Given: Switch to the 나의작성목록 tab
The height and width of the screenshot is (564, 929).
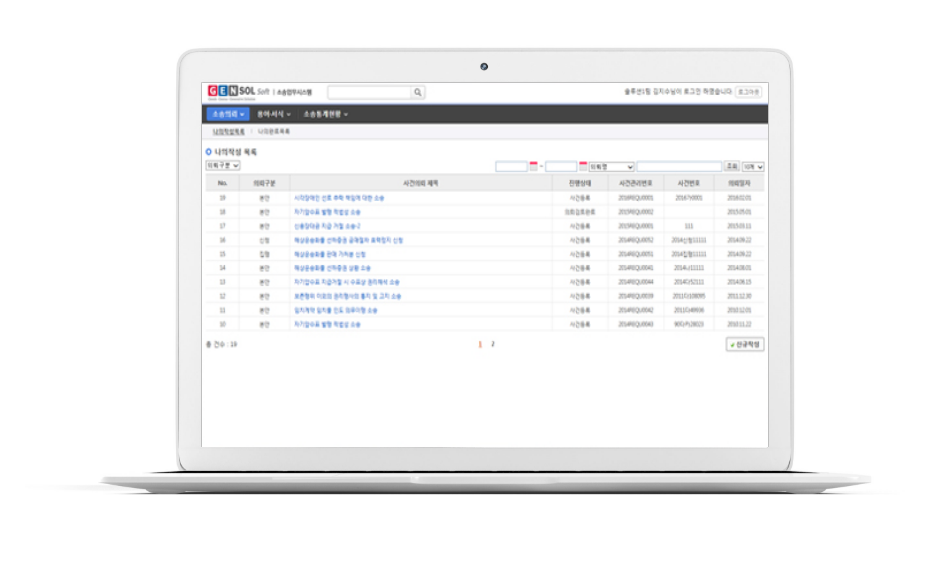Looking at the screenshot, I should point(229,131).
